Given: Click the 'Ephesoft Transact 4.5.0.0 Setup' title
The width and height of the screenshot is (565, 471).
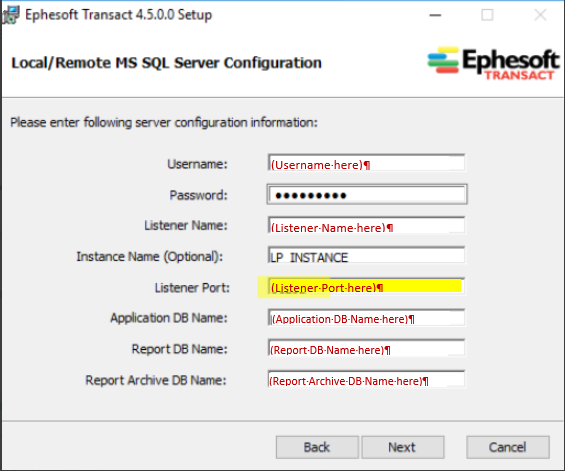Looking at the screenshot, I should point(119,15).
